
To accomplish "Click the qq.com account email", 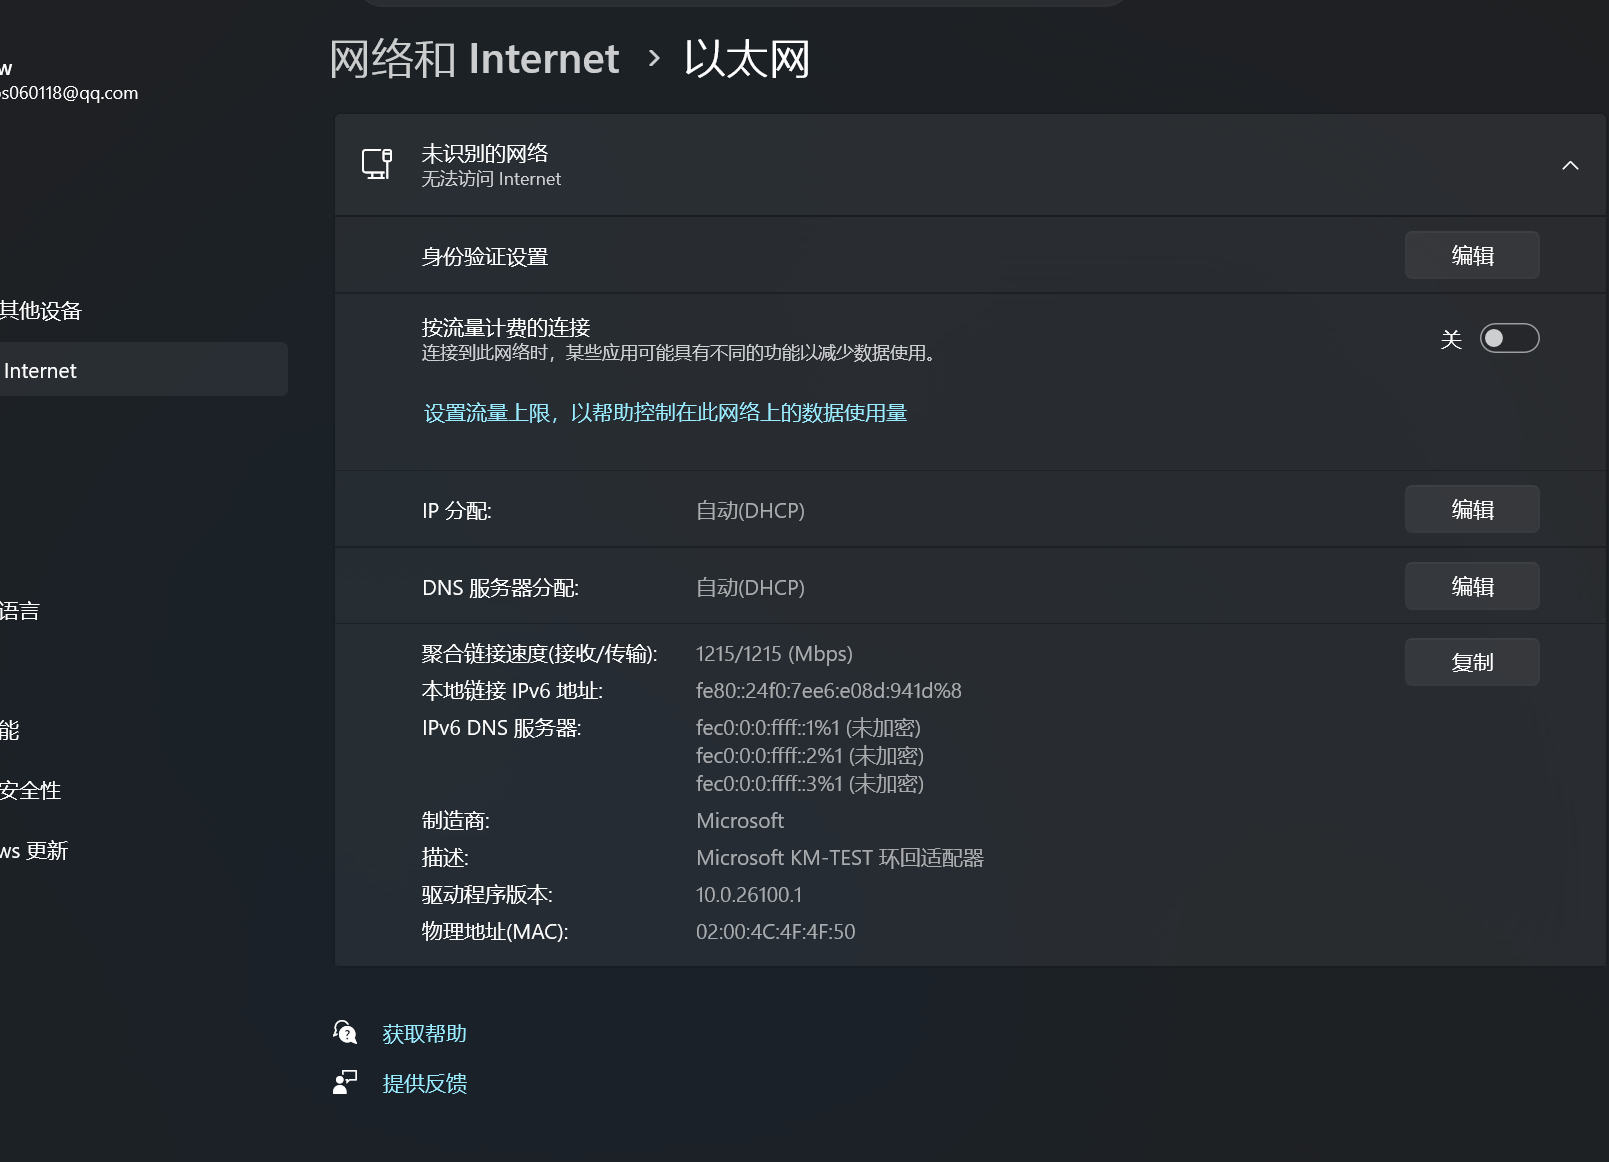I will (69, 93).
